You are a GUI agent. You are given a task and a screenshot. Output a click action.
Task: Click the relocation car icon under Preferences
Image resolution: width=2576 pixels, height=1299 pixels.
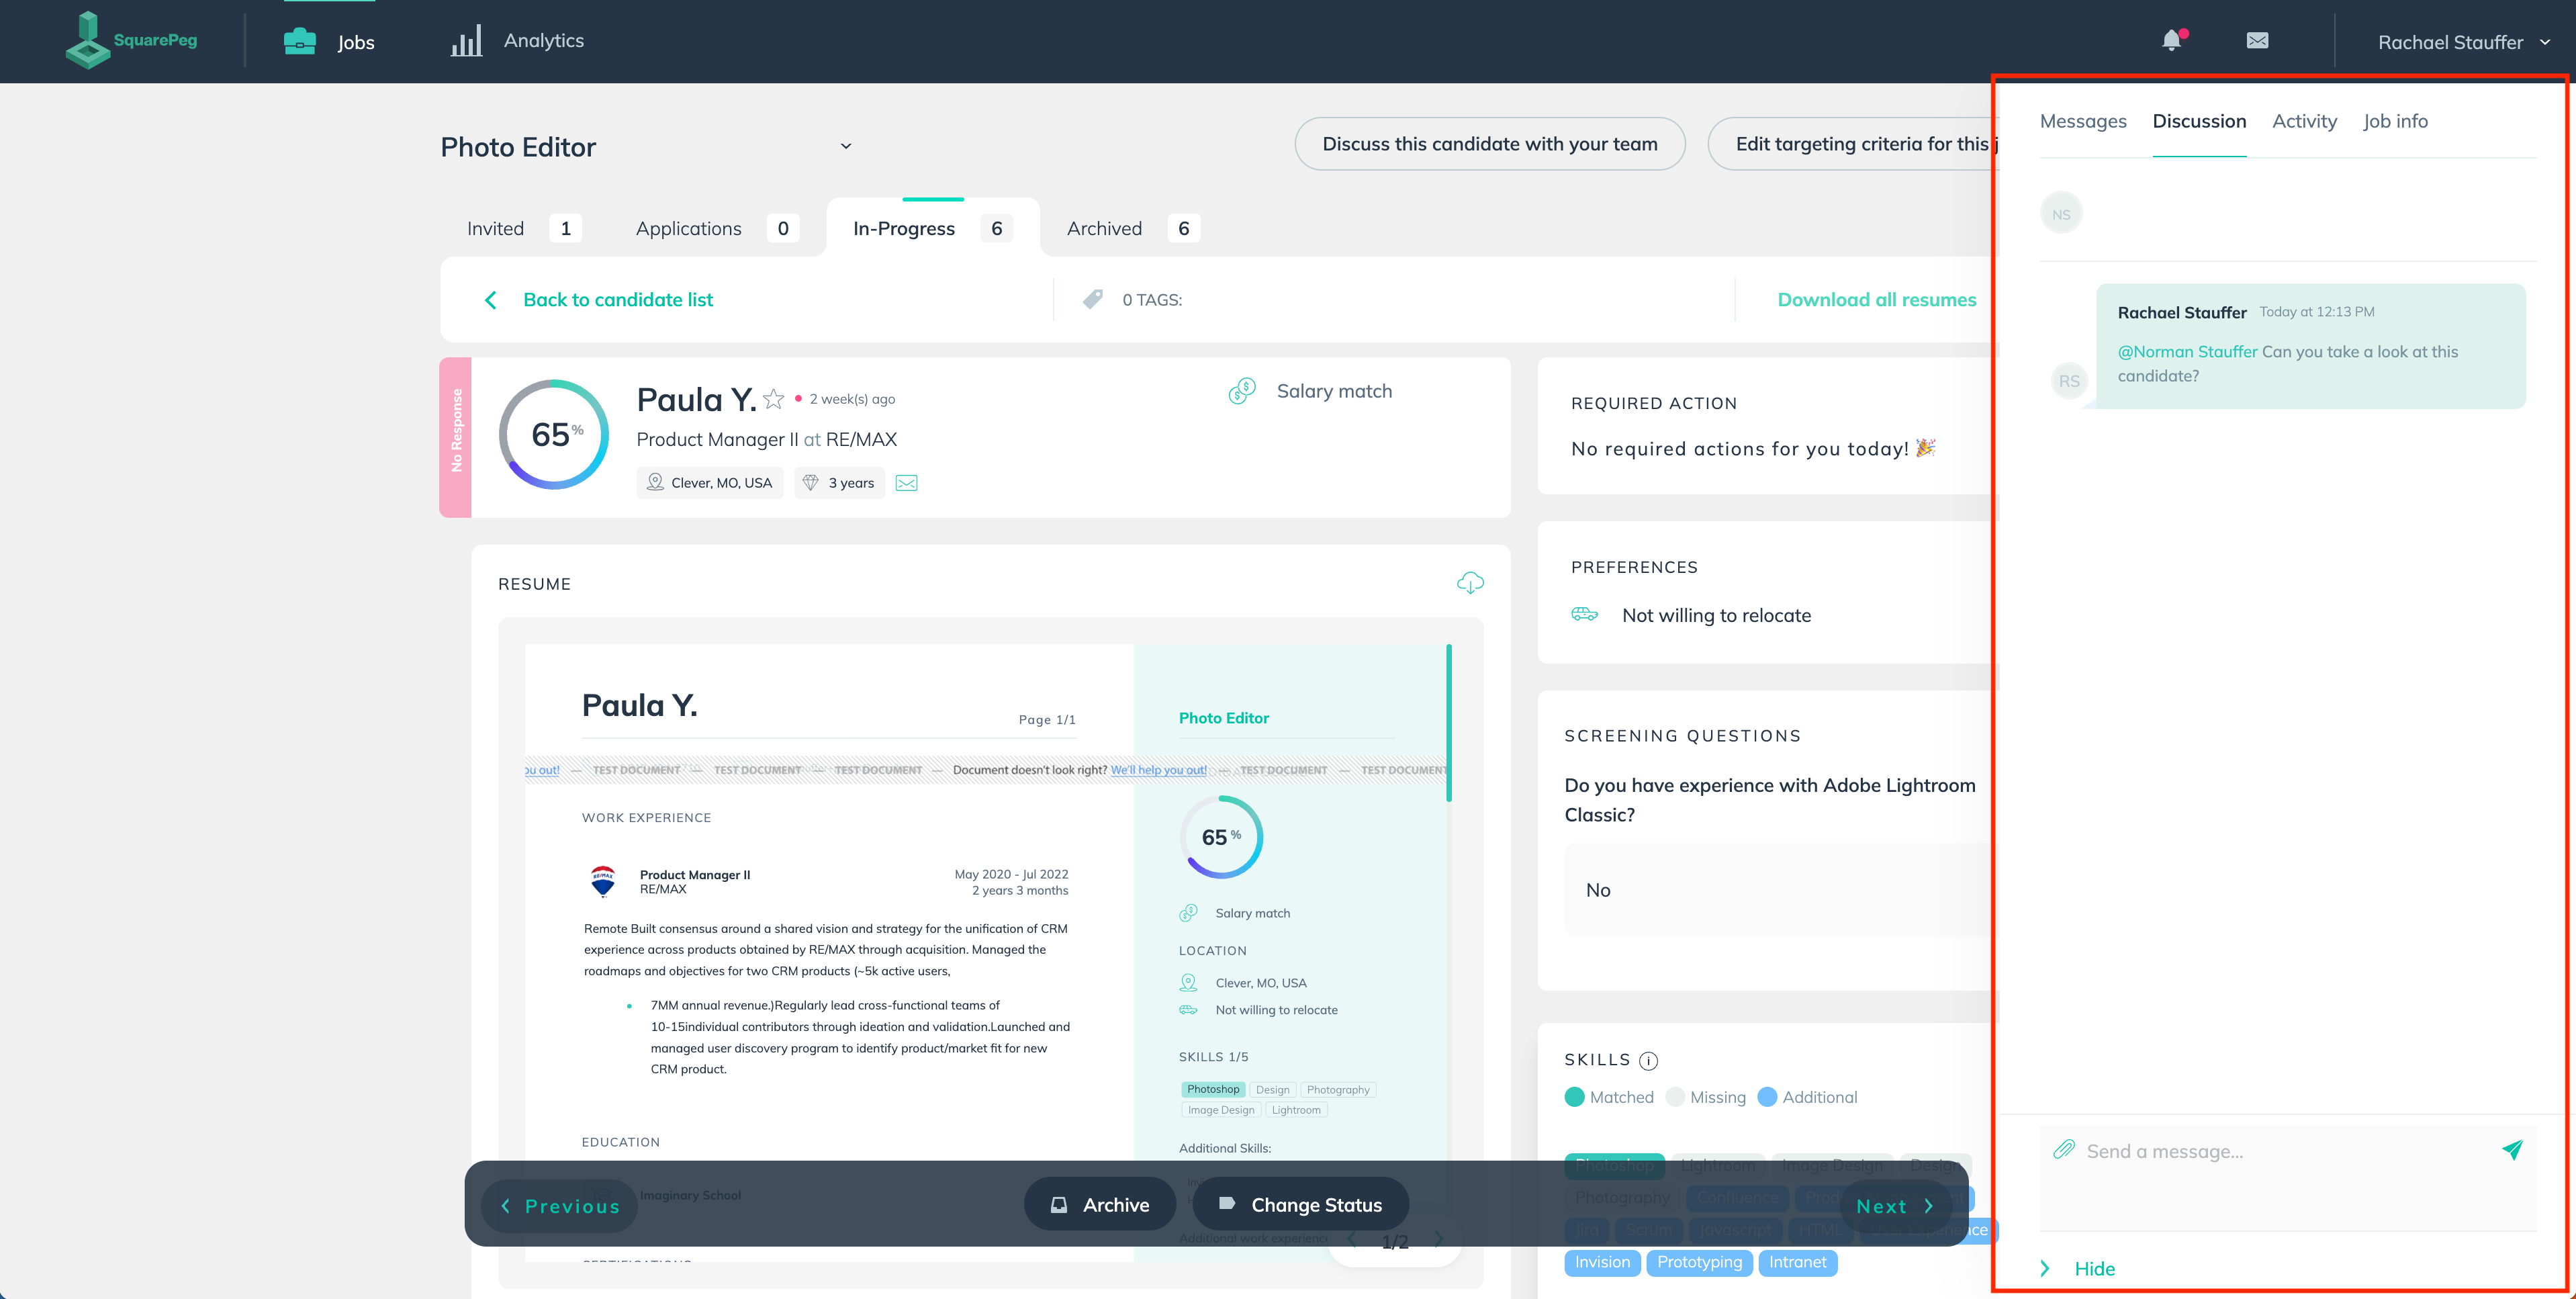[x=1584, y=614]
